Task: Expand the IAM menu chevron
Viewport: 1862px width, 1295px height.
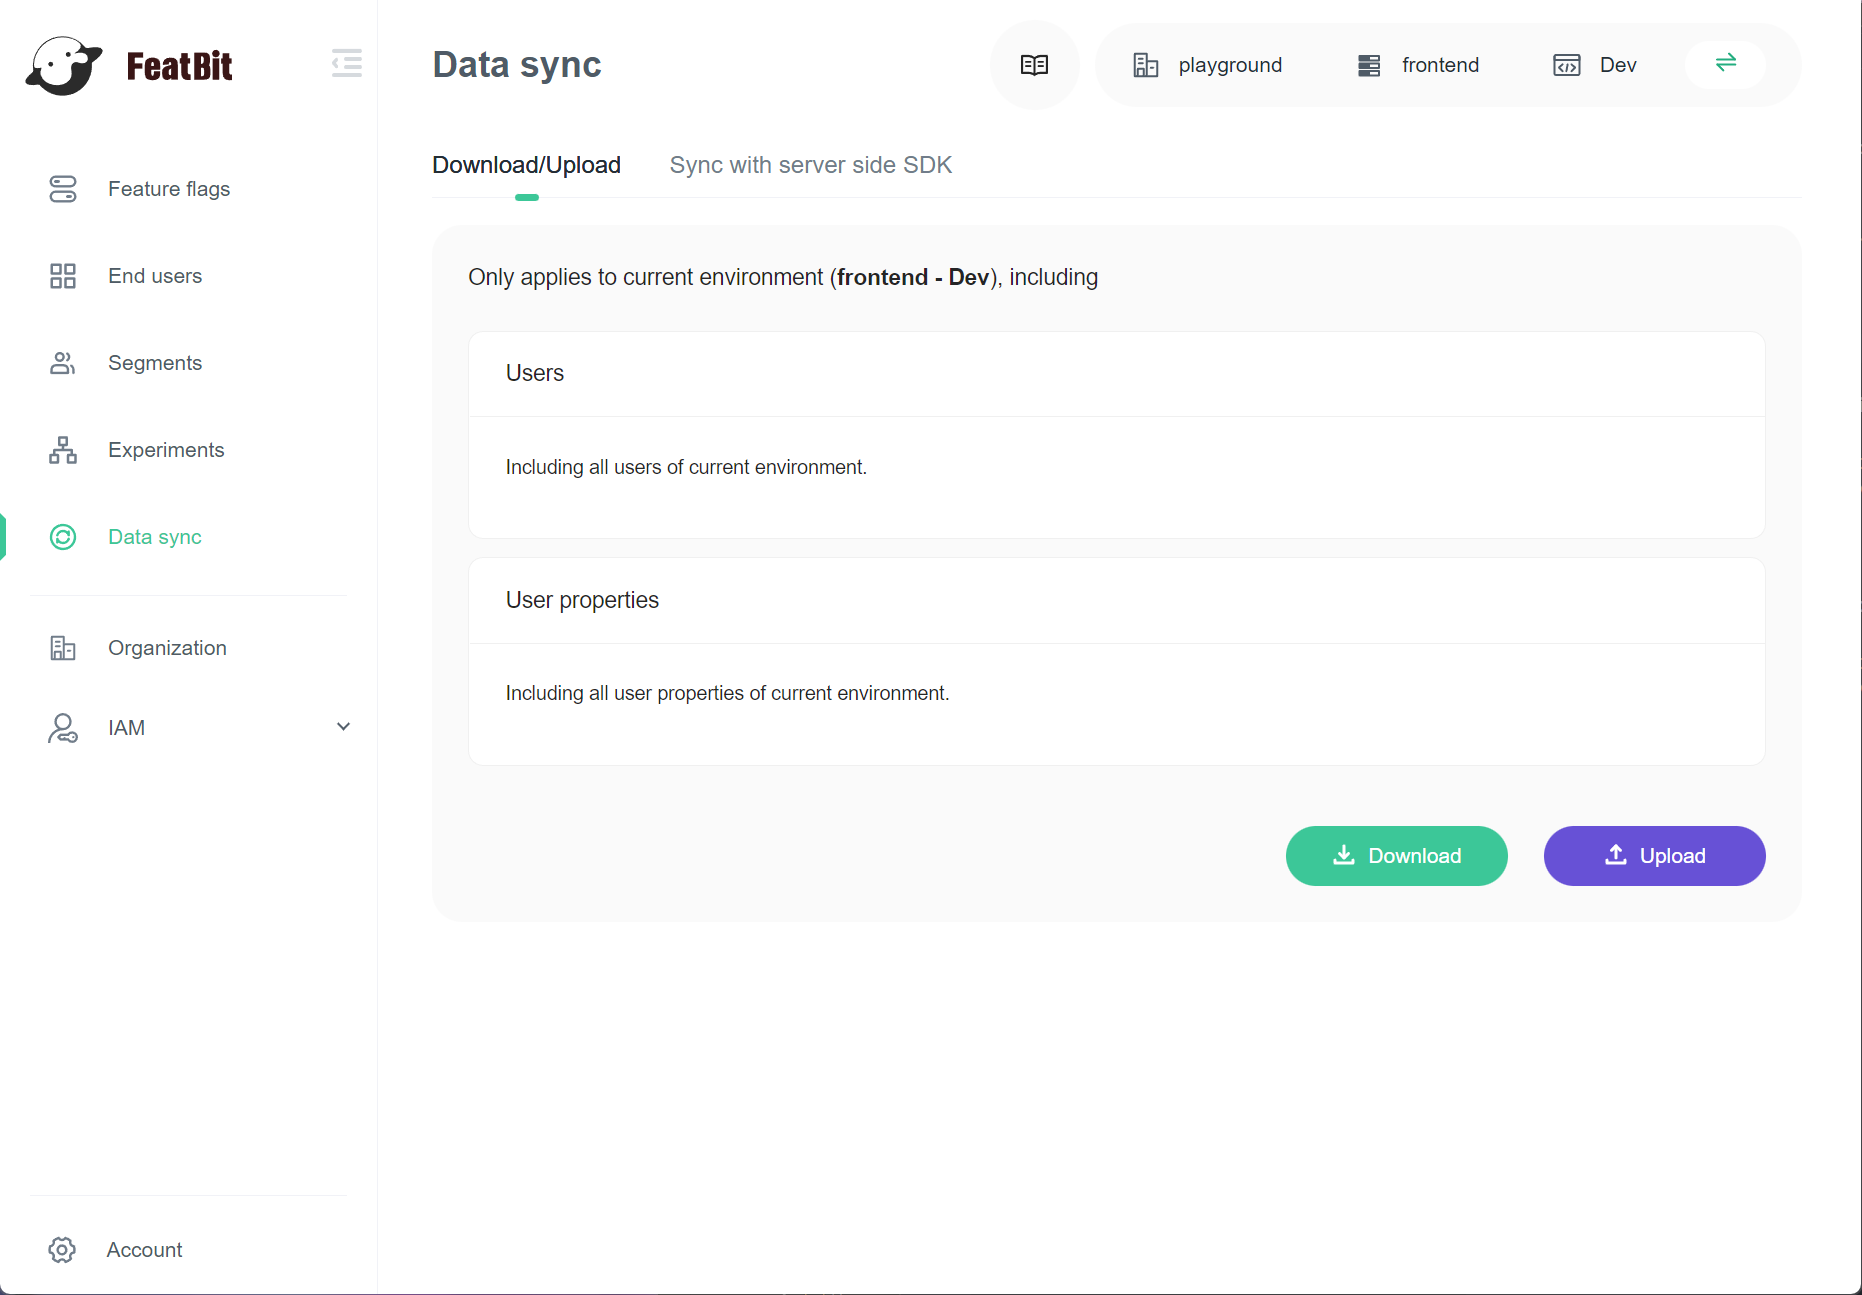Action: click(343, 727)
